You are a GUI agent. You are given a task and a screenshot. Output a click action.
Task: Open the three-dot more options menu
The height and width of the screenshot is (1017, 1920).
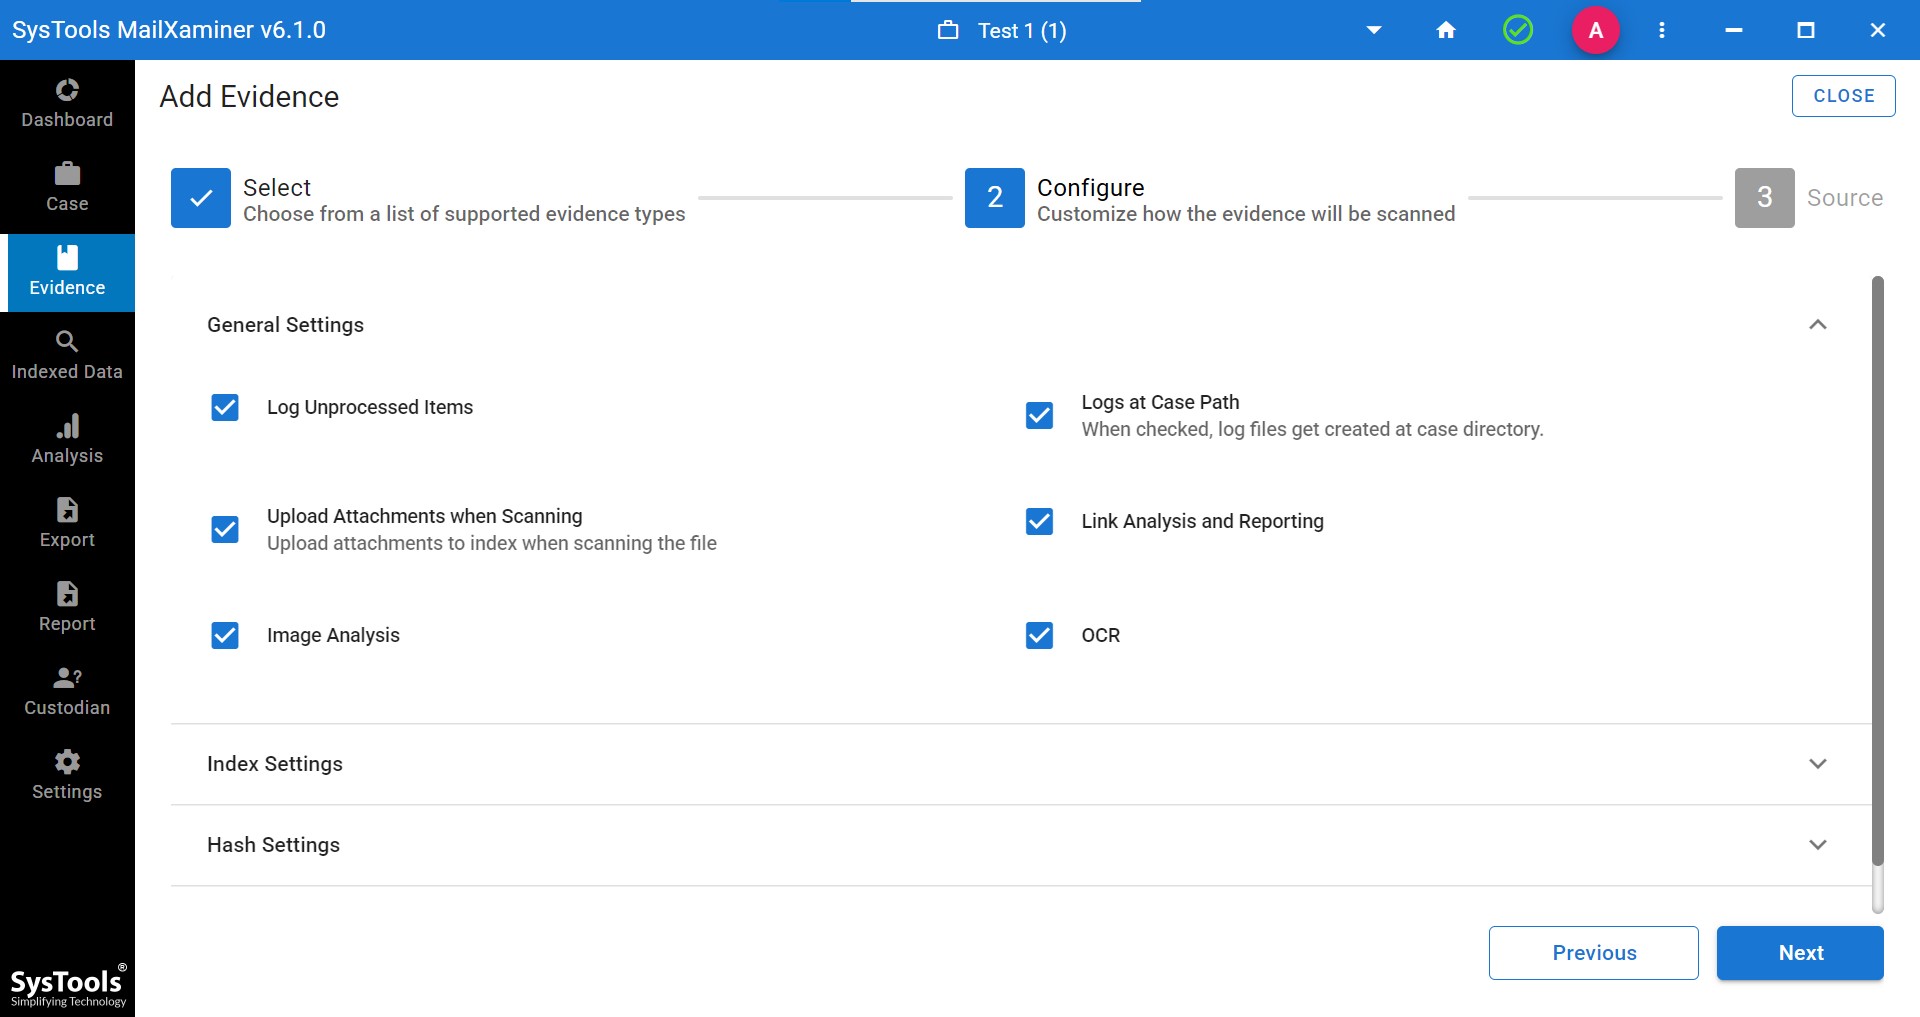pos(1662,30)
